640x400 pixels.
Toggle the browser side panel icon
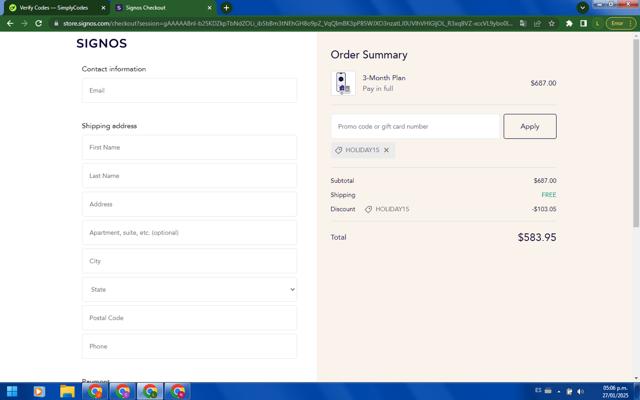(583, 24)
